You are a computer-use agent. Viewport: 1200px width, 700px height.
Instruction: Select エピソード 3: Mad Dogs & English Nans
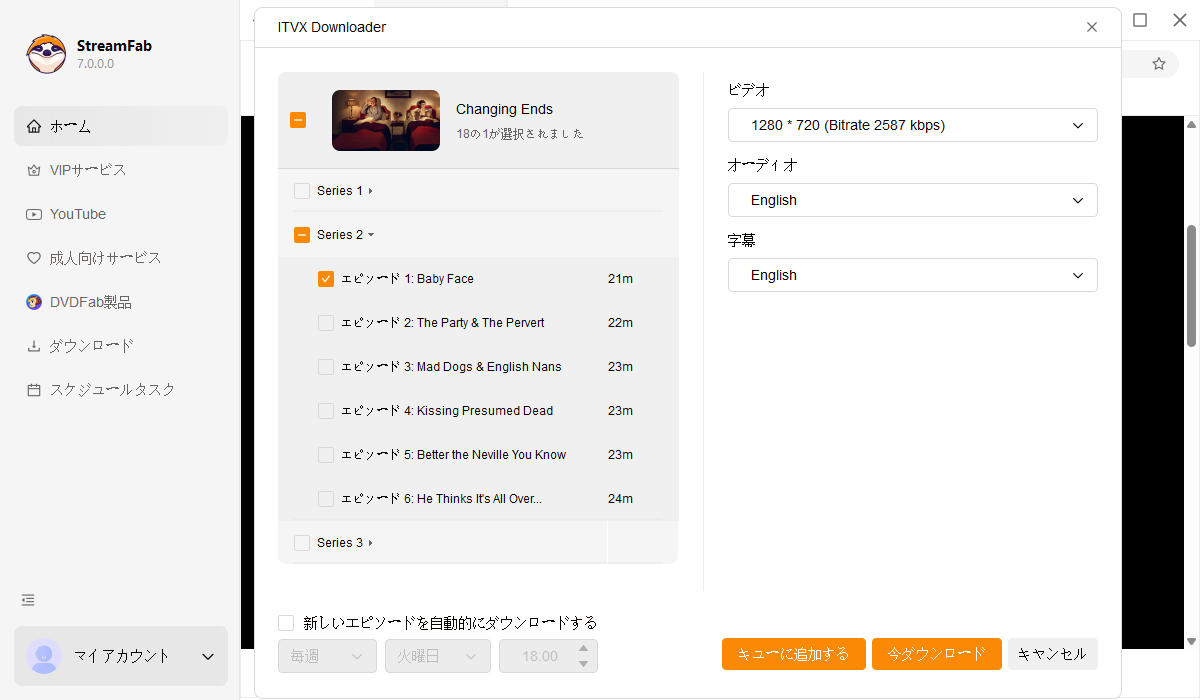click(325, 366)
